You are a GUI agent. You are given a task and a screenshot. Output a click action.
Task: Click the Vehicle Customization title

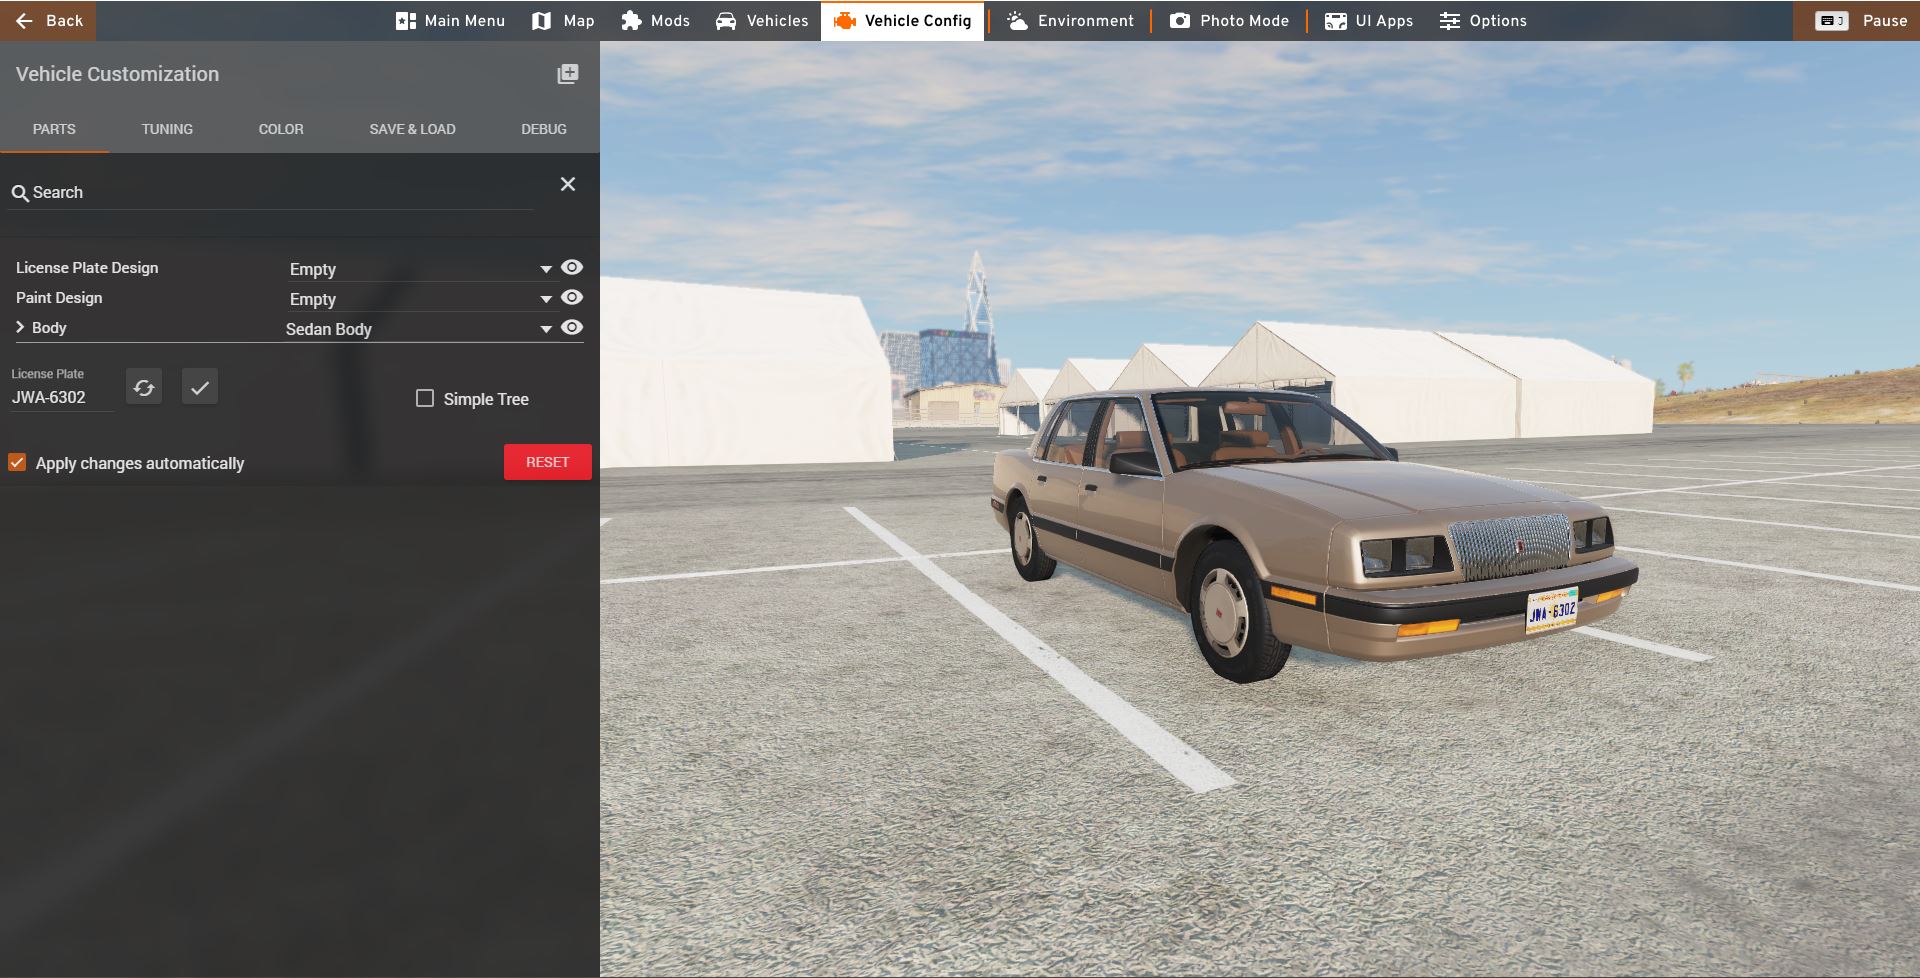coord(117,74)
